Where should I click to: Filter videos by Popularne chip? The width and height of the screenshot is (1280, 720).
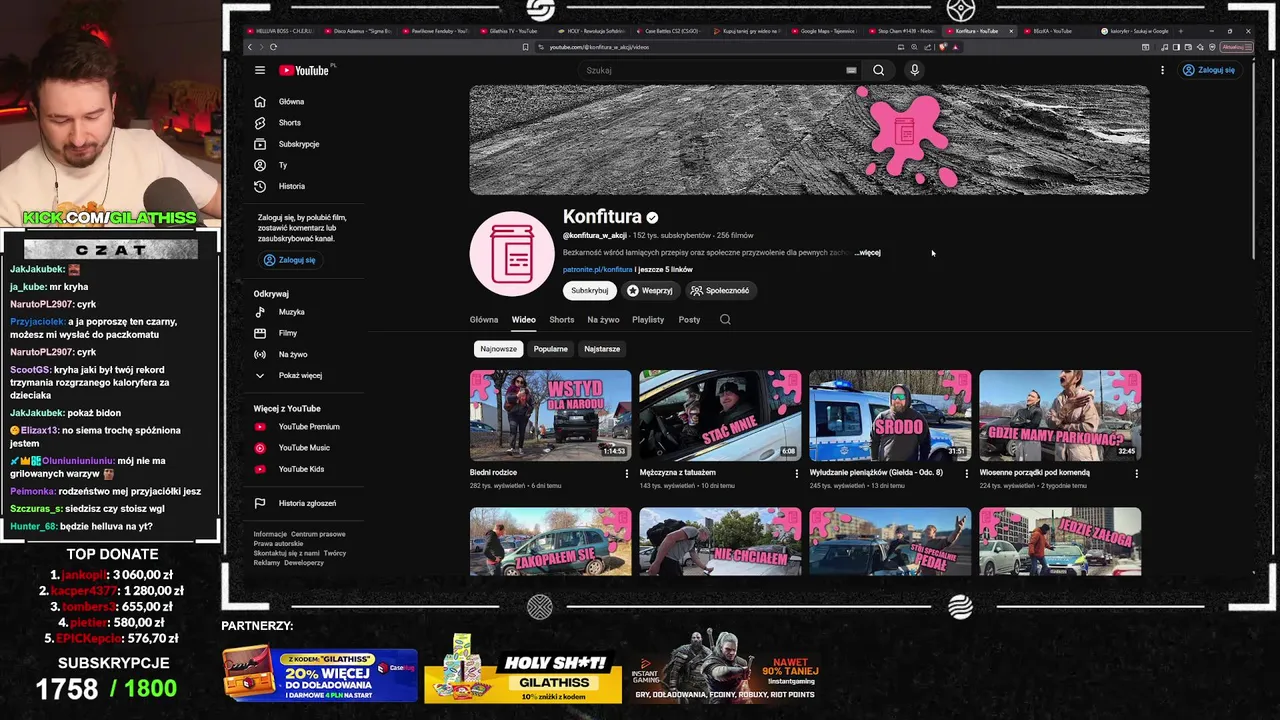point(551,349)
